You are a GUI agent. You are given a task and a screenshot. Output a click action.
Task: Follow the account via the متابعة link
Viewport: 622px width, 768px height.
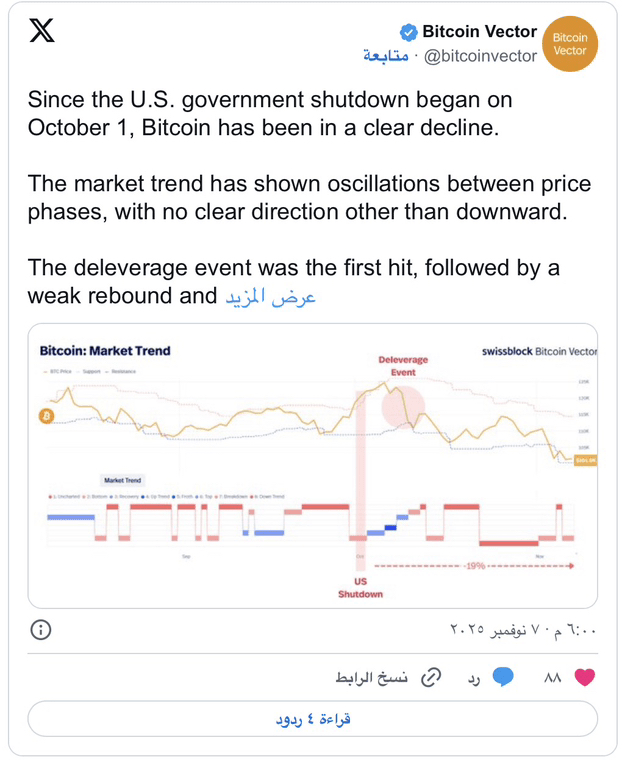coord(385,56)
